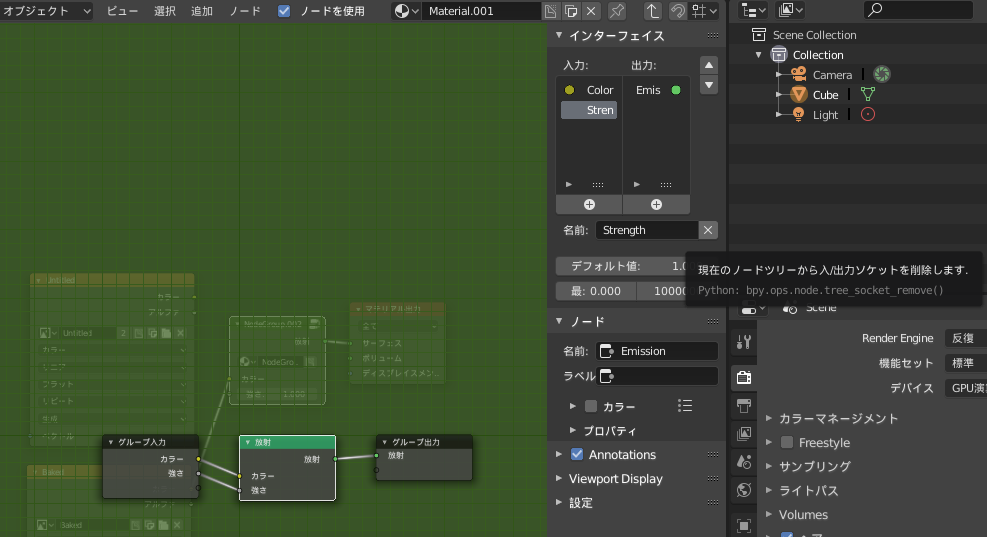The image size is (987, 537).
Task: Expand the Viewport Display panel
Action: click(x=559, y=479)
